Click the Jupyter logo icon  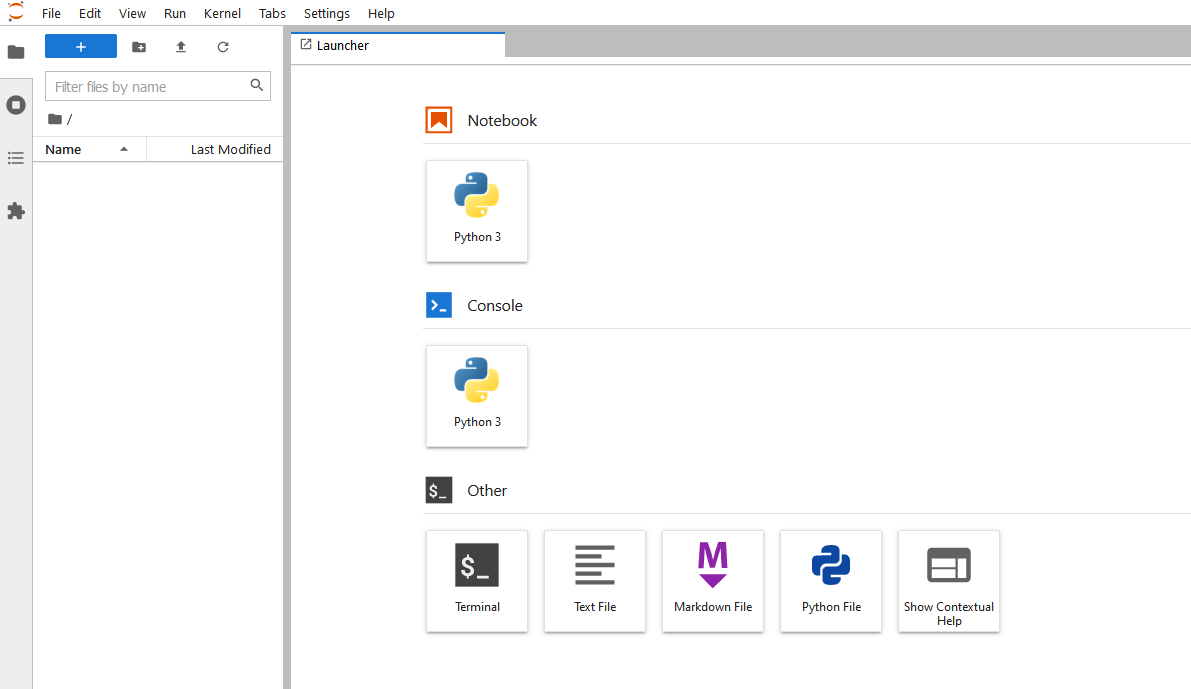coord(16,12)
